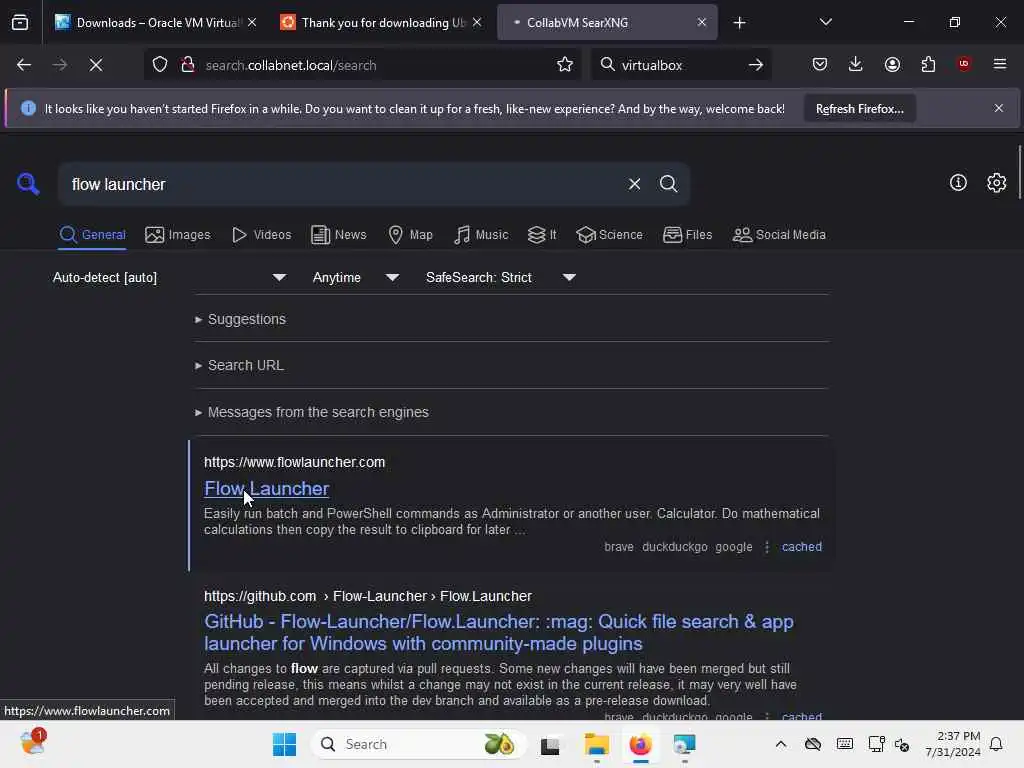Click the address bar URL field
This screenshot has height=768, width=1024.
[376, 65]
